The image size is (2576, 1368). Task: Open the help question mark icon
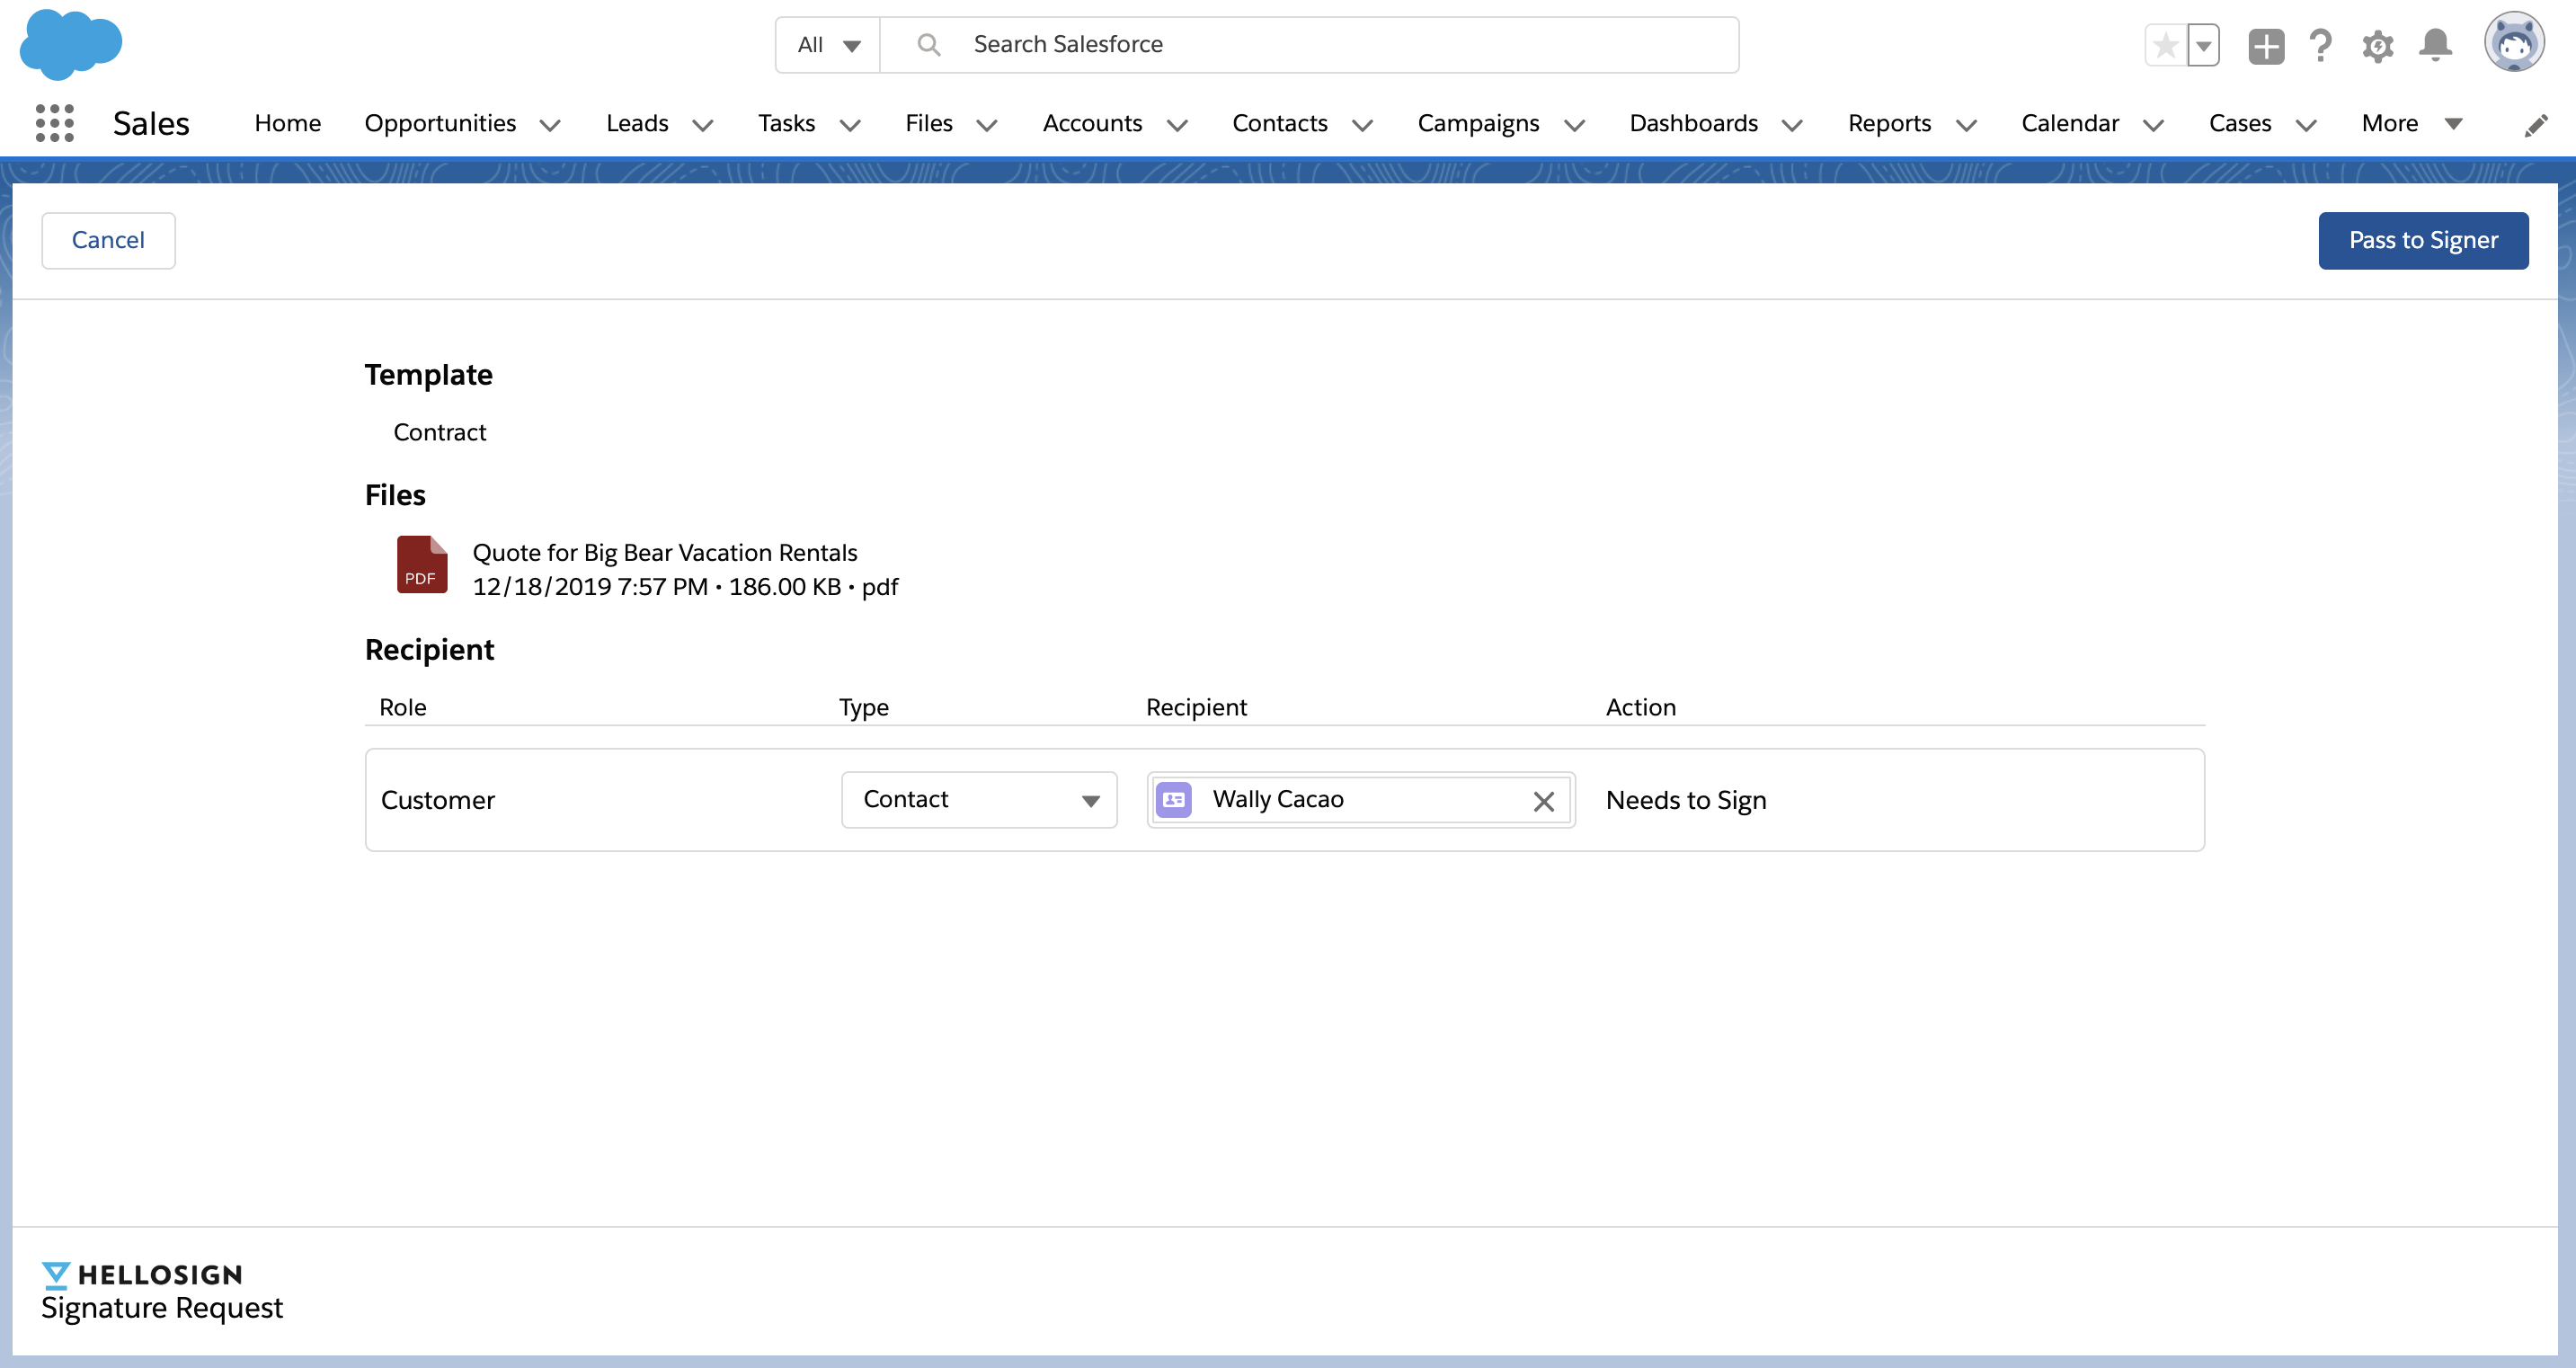pos(2321,46)
